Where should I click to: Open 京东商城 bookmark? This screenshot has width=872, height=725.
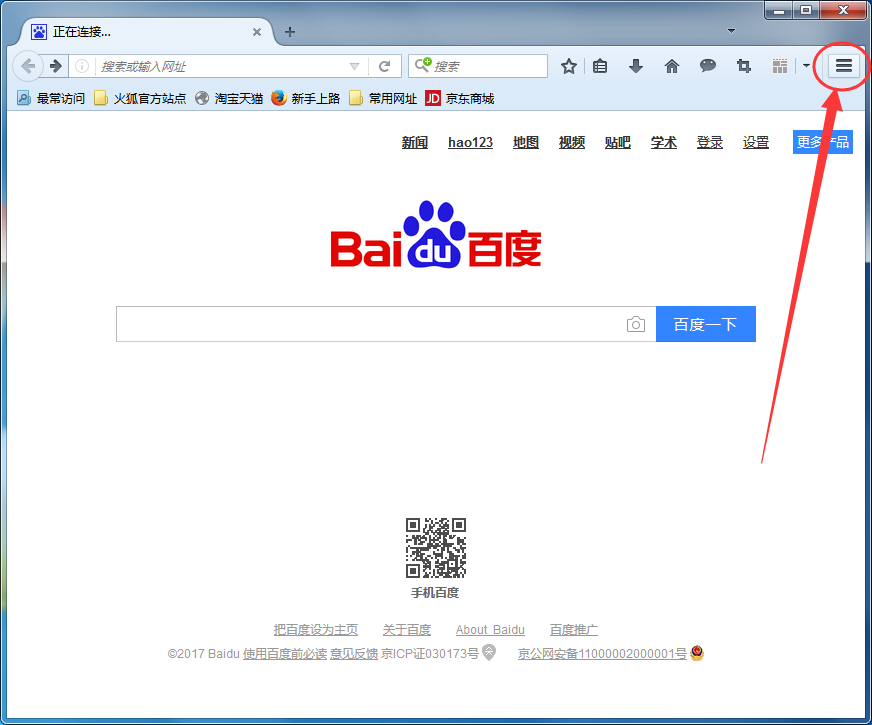pos(460,98)
